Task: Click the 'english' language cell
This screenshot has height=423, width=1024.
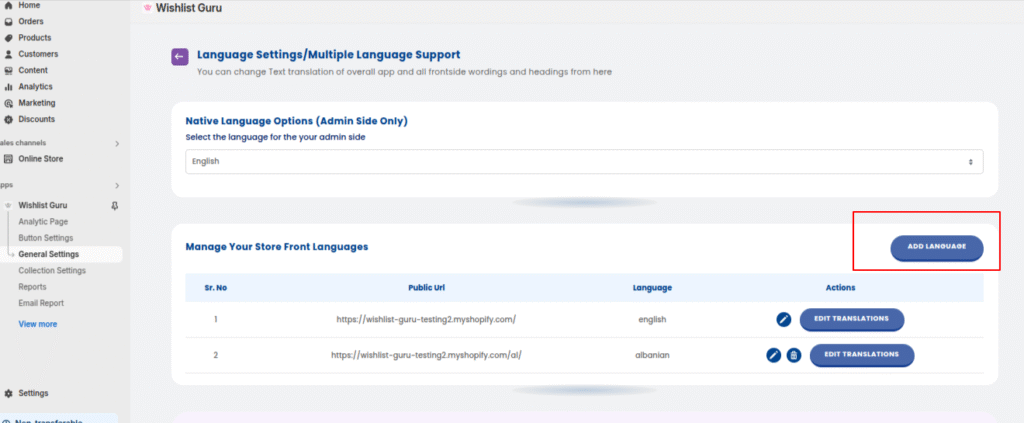Action: (652, 320)
